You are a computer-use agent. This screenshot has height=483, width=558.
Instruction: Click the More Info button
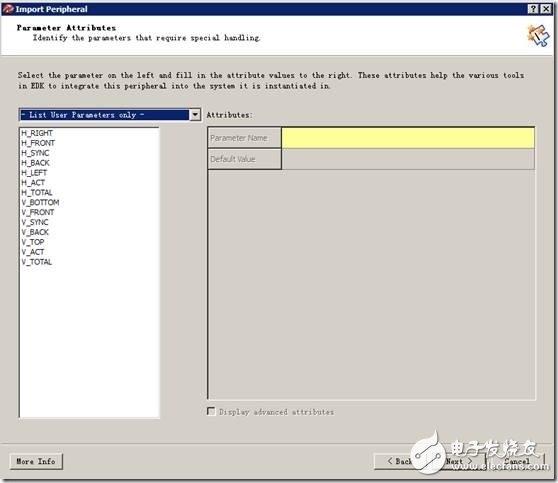pyautogui.click(x=36, y=462)
